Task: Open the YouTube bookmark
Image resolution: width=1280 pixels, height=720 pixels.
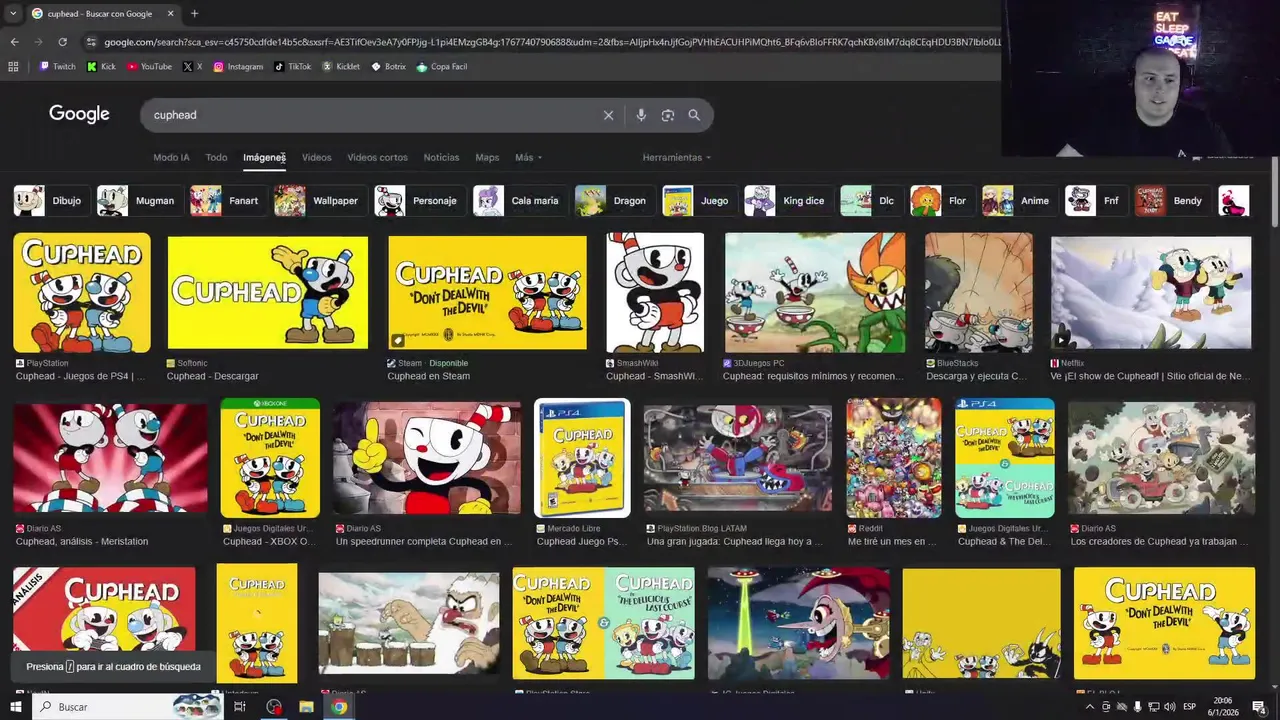Action: click(x=149, y=67)
